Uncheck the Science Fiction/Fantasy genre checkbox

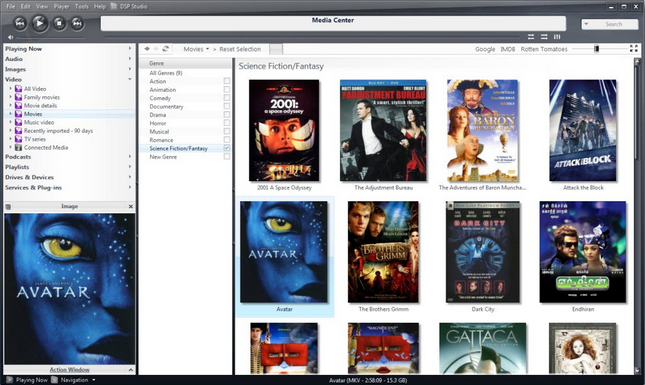pos(227,148)
